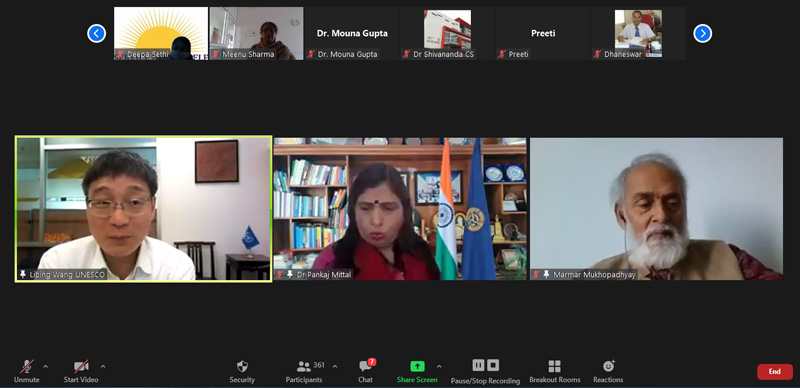The height and width of the screenshot is (388, 800).
Task: Select Dr. Mouna Gupta thumbnail tile
Action: [352, 33]
